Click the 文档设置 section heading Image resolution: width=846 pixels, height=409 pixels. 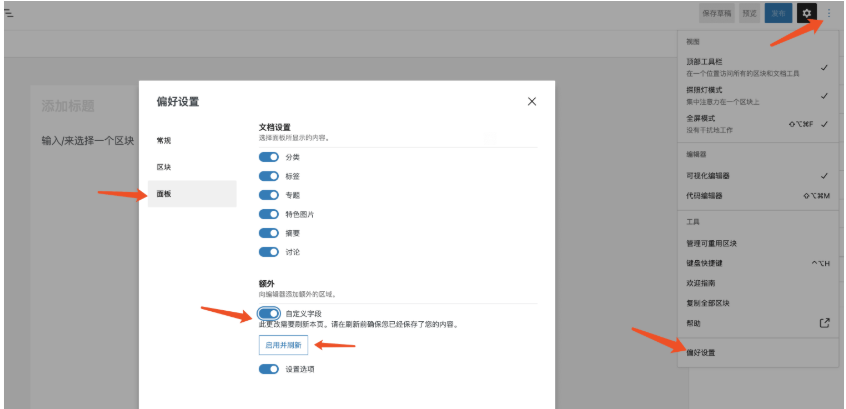275,127
